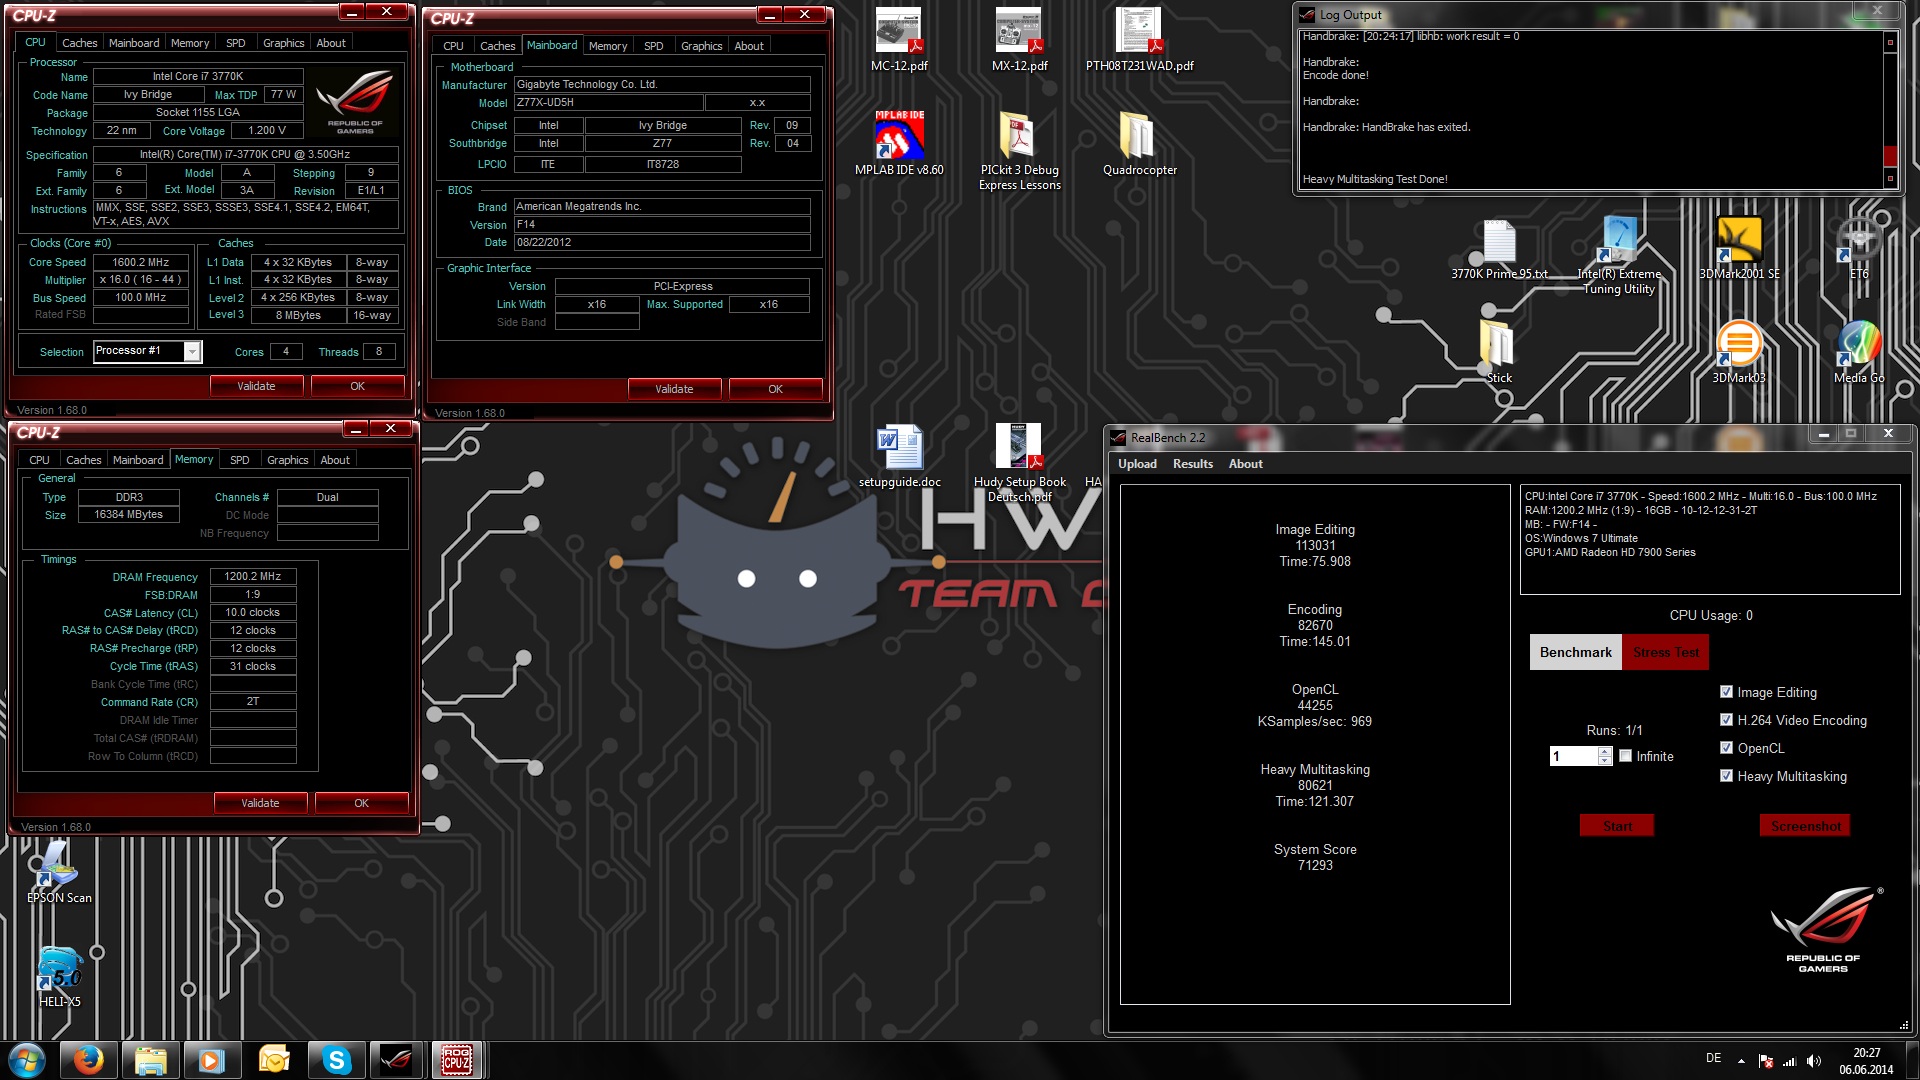Open PICkit 3 Debug Express Lessons folder
The width and height of the screenshot is (1920, 1080).
pyautogui.click(x=1019, y=150)
